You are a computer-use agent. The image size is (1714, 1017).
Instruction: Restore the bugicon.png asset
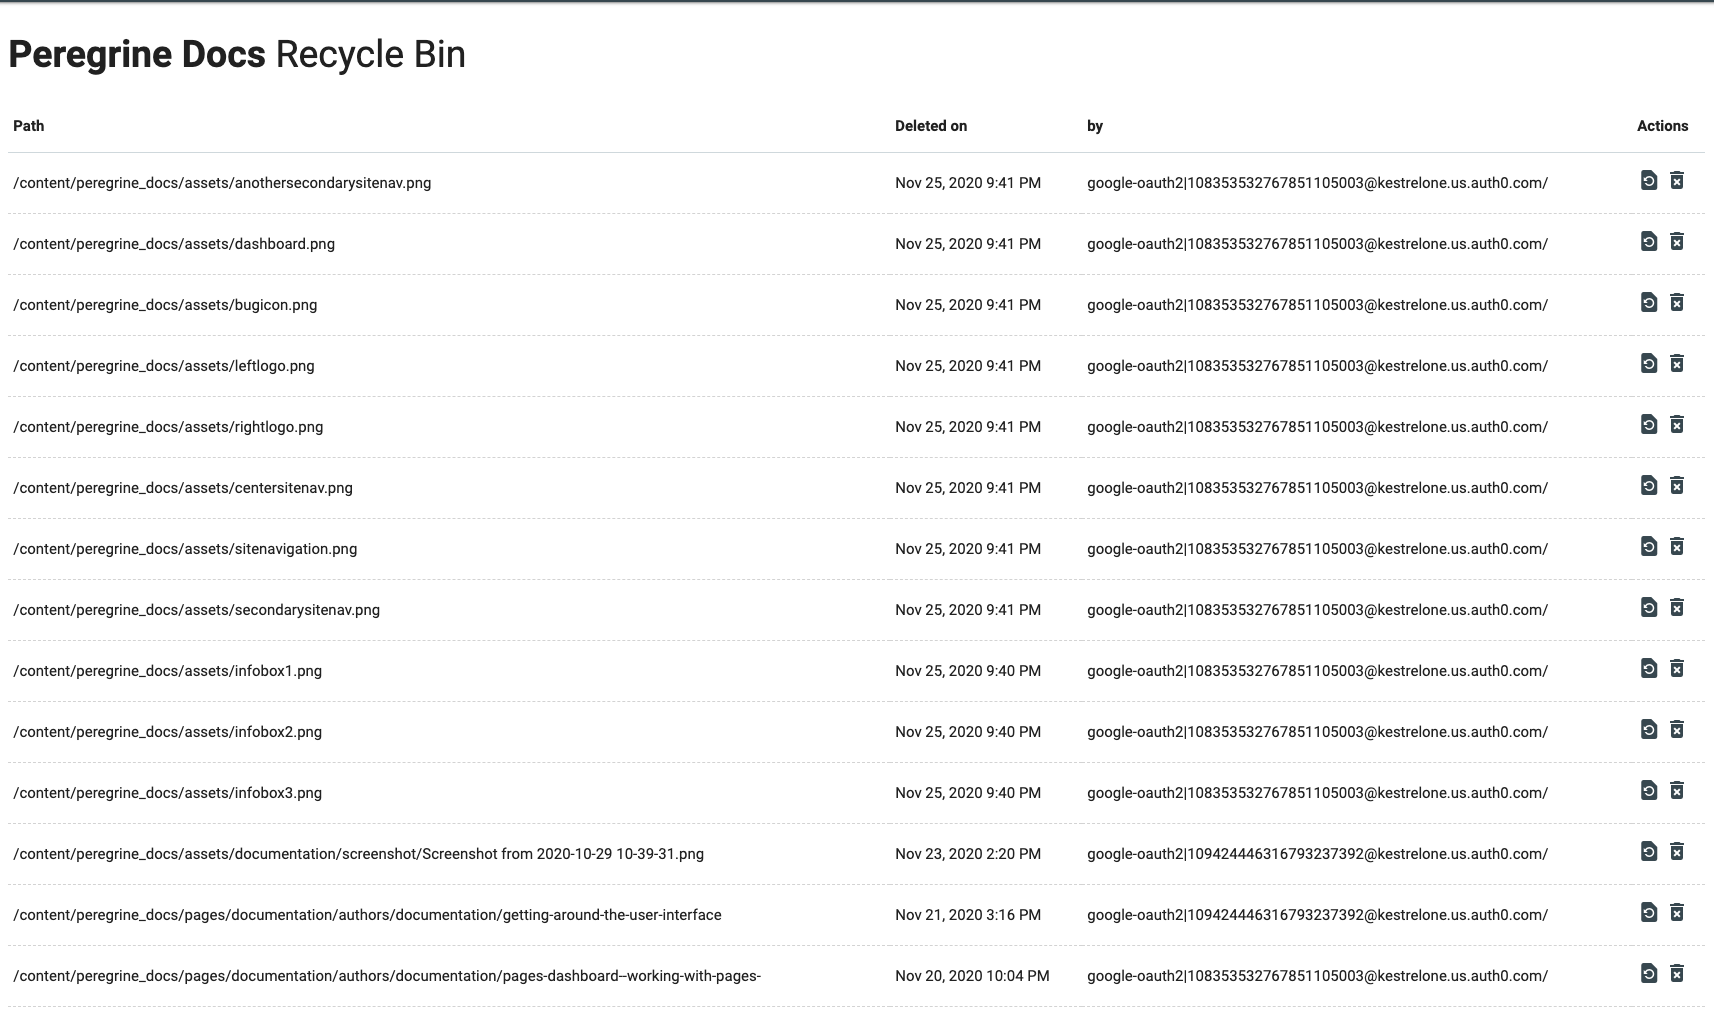[x=1649, y=303]
